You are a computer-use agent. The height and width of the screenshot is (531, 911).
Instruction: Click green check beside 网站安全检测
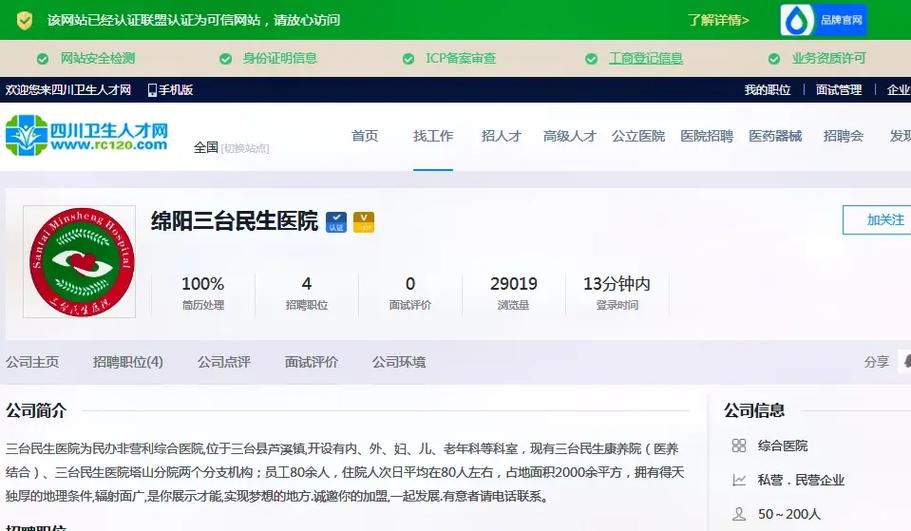pos(42,59)
